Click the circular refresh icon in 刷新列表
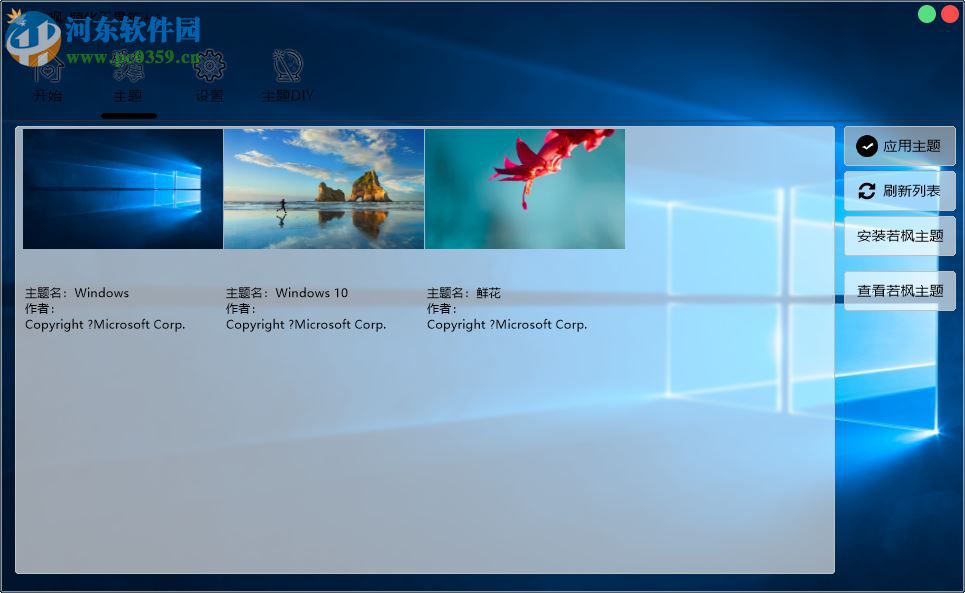The height and width of the screenshot is (593, 965). pyautogui.click(x=867, y=191)
